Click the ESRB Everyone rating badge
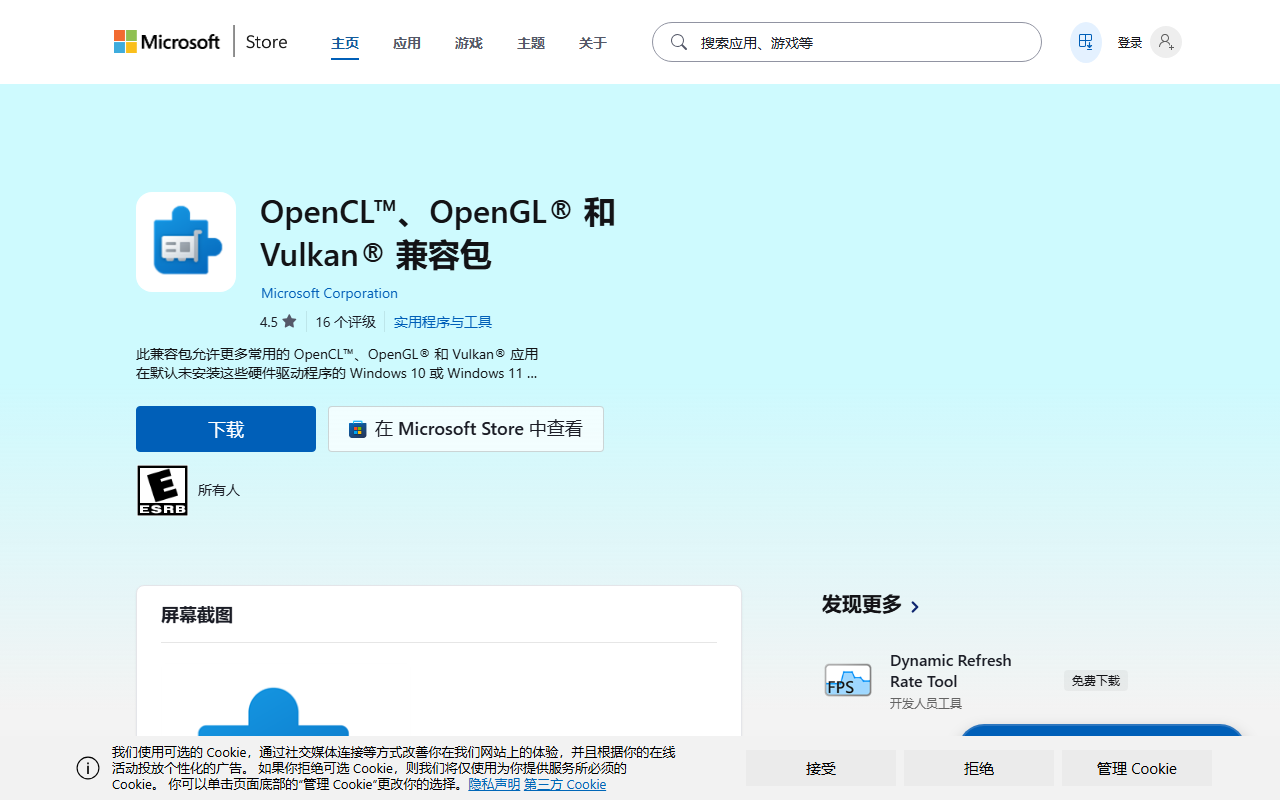This screenshot has width=1280, height=800. 162,490
